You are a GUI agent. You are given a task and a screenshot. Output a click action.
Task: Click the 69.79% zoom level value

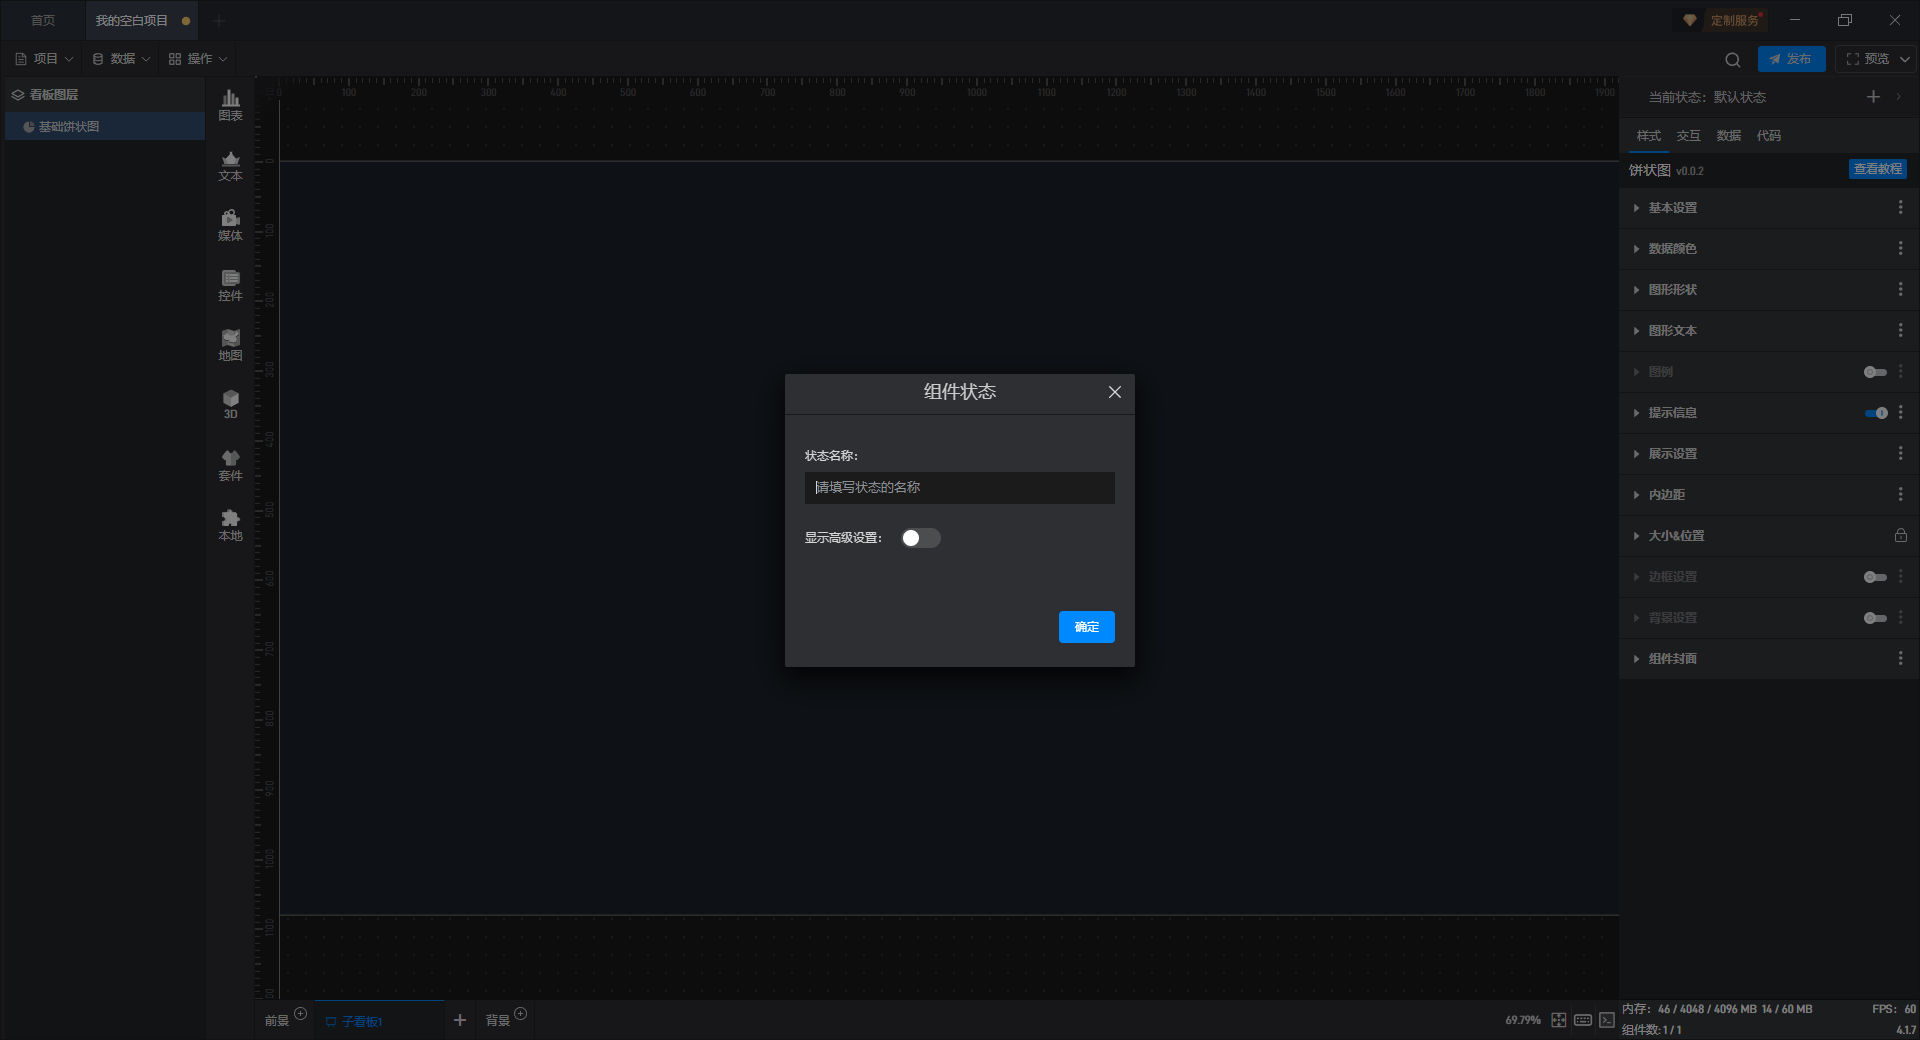[x=1523, y=1020]
